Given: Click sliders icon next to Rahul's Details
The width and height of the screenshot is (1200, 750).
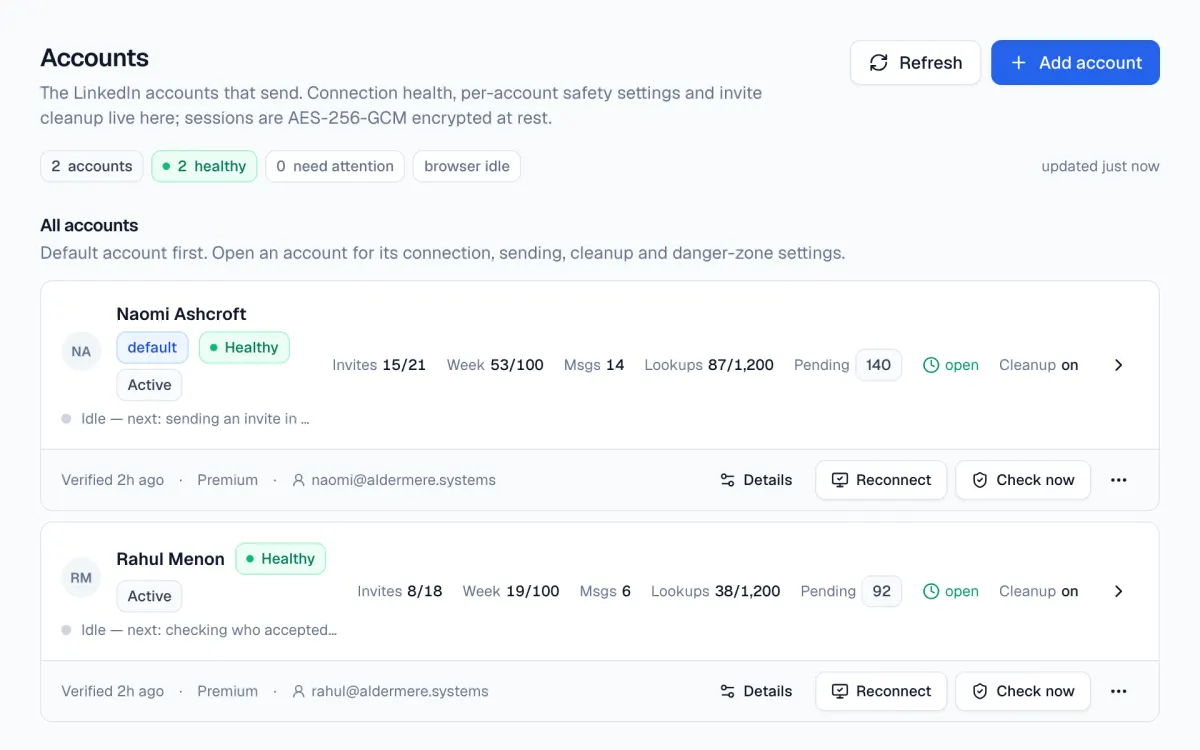Looking at the screenshot, I should pyautogui.click(x=728, y=691).
